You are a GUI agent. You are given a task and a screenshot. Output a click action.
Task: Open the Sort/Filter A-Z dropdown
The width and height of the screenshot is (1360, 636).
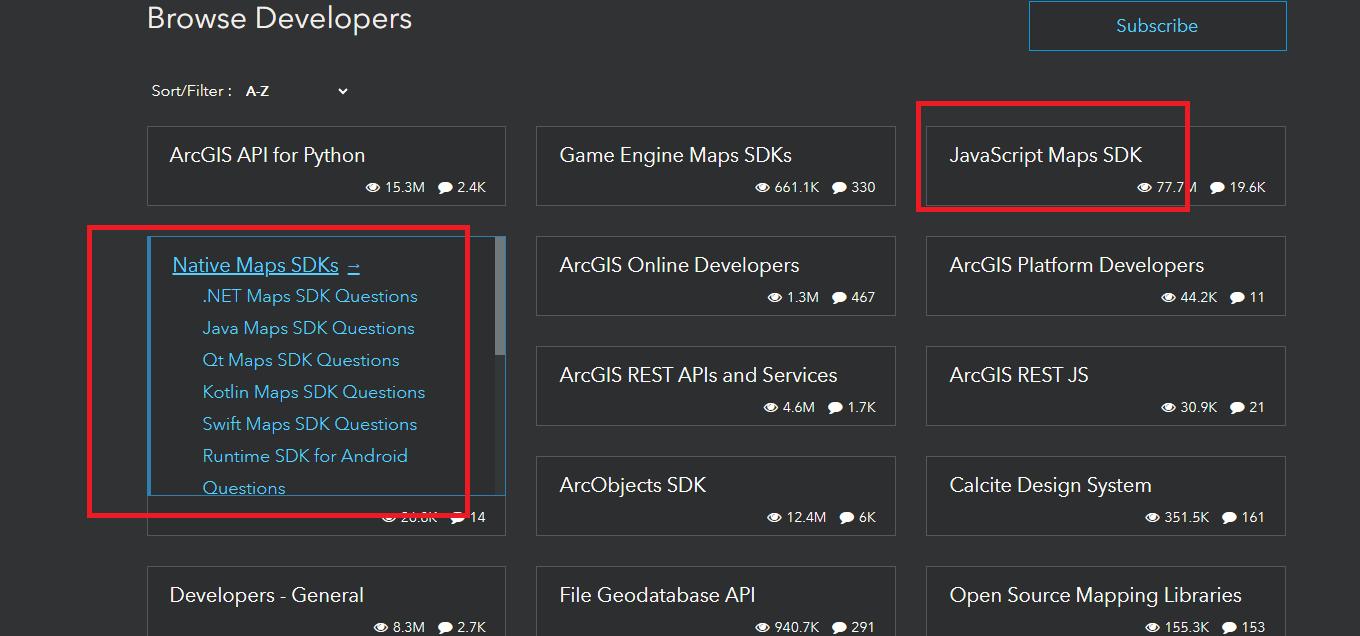coord(298,91)
